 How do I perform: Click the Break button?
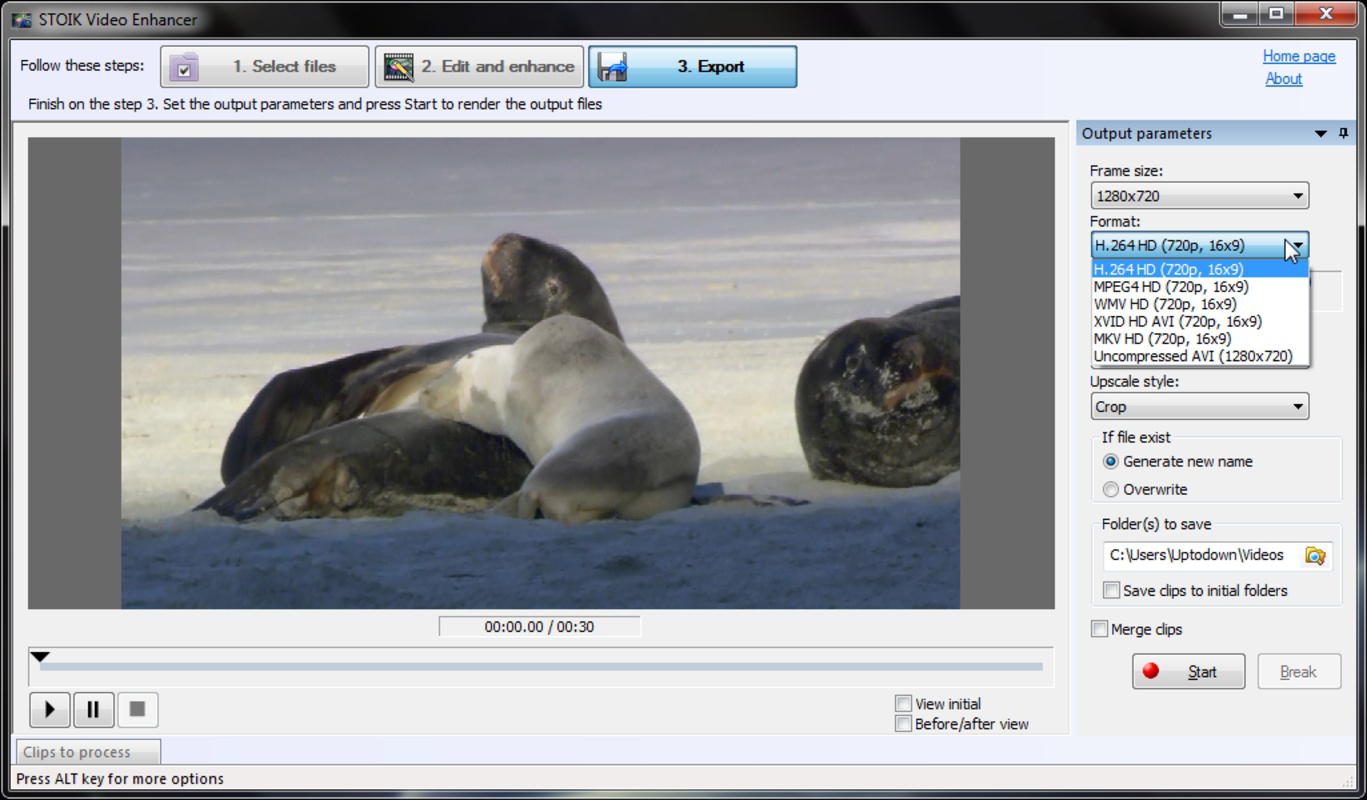[x=1298, y=672]
